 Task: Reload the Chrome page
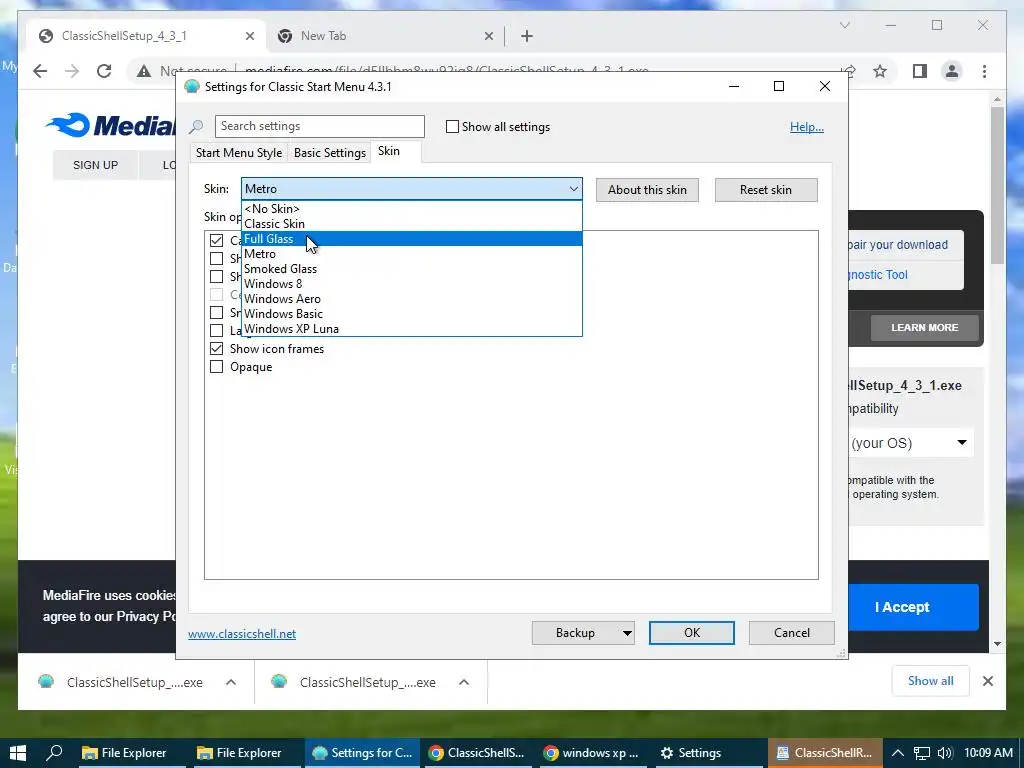coord(104,71)
